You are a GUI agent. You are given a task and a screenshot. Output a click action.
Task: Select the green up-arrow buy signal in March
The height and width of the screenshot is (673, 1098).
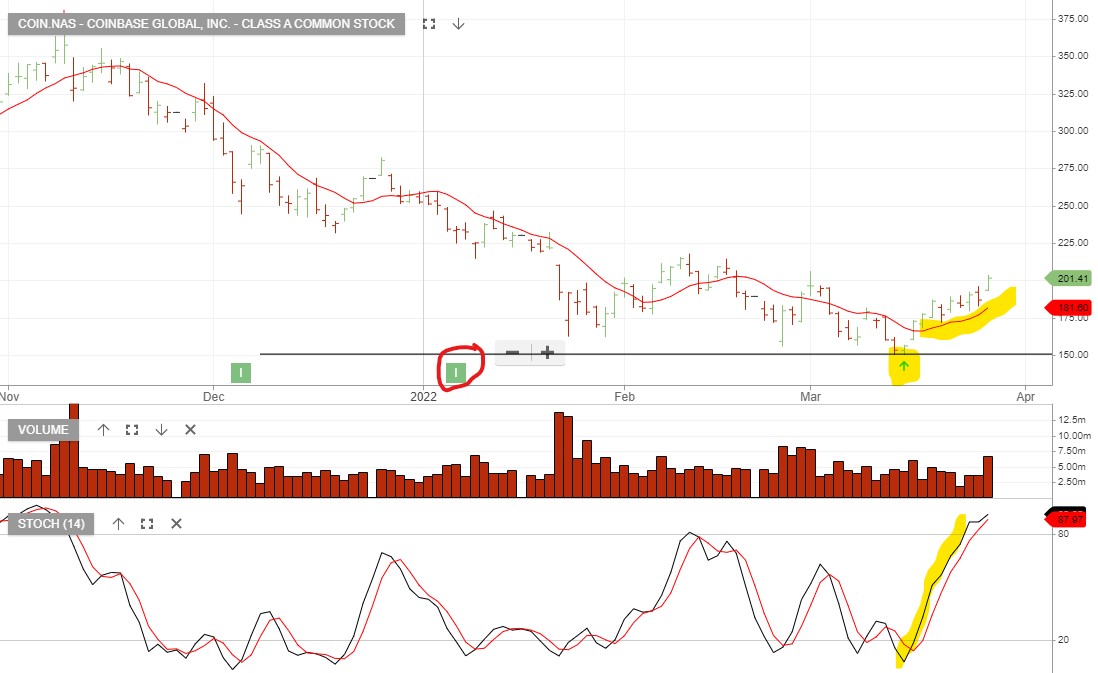[904, 367]
